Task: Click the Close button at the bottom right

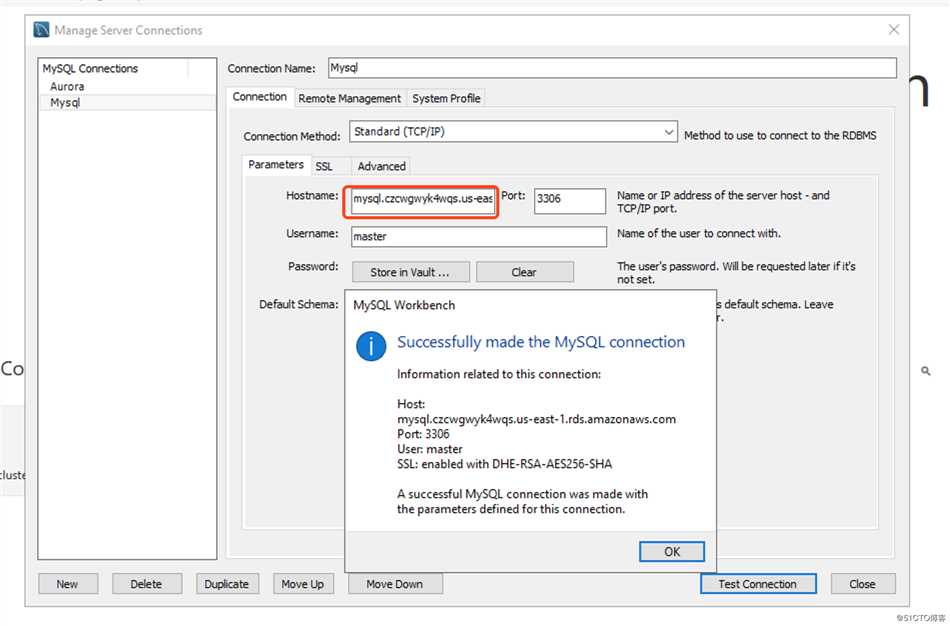Action: [862, 584]
